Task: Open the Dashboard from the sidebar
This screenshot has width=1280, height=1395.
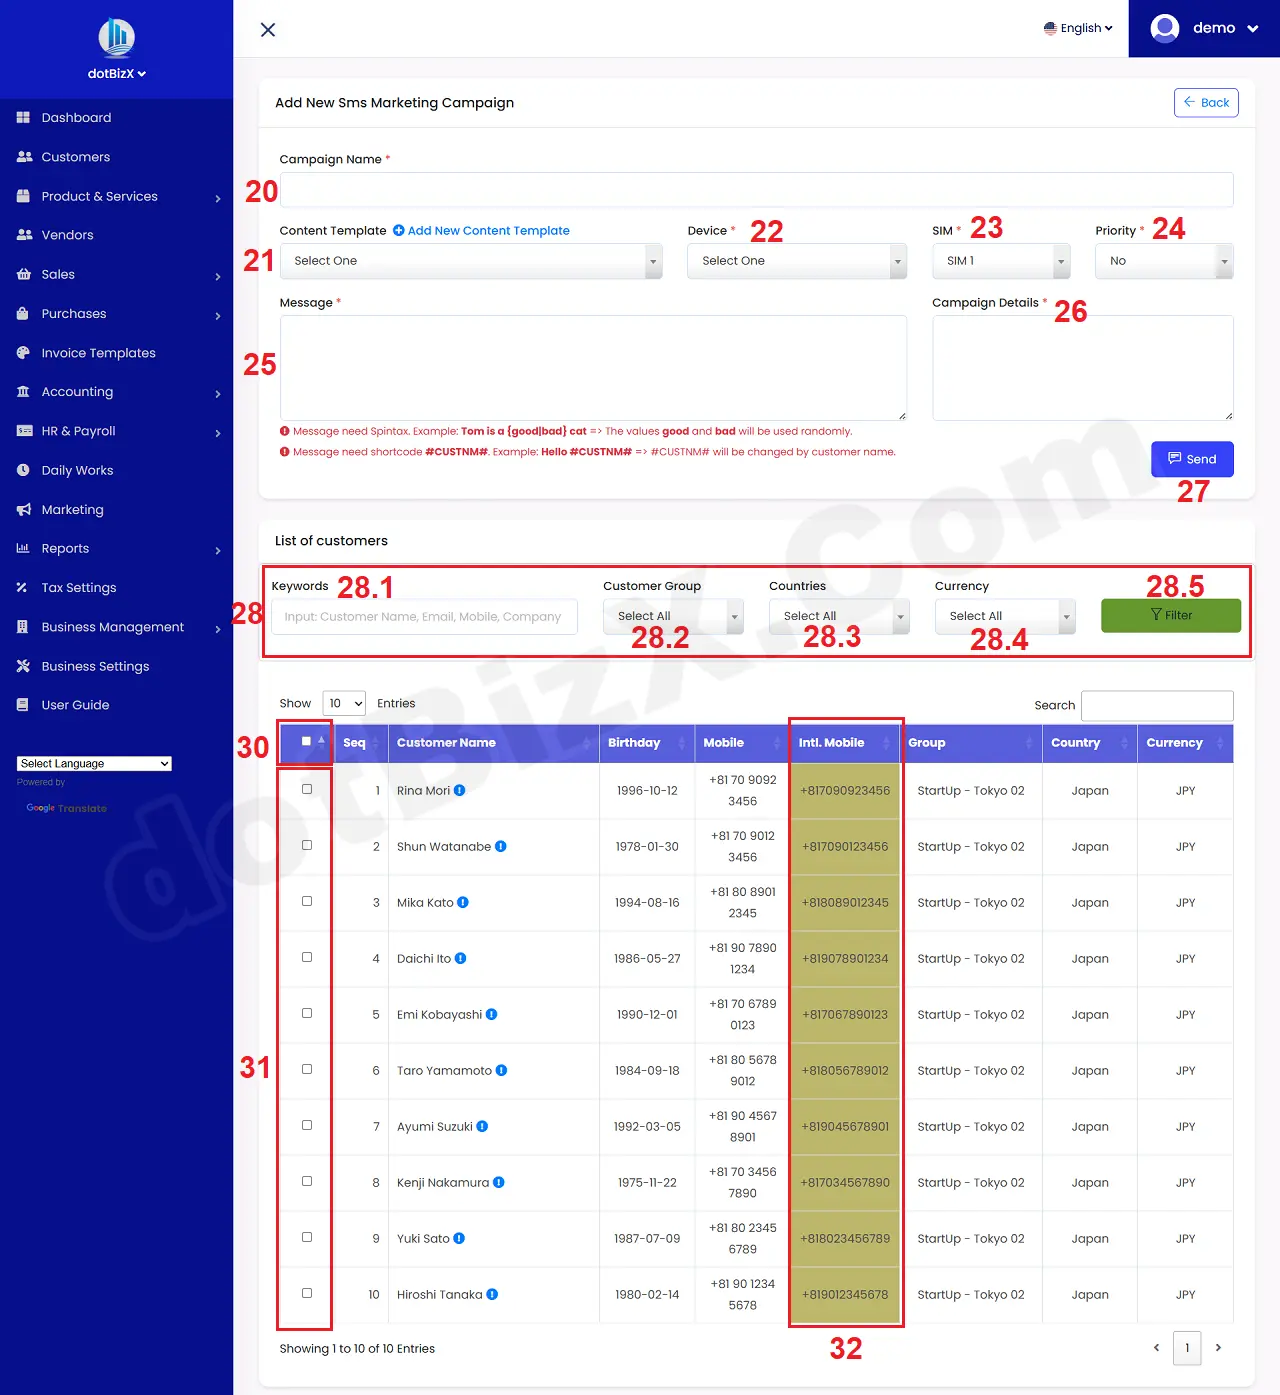Action: pos(75,117)
